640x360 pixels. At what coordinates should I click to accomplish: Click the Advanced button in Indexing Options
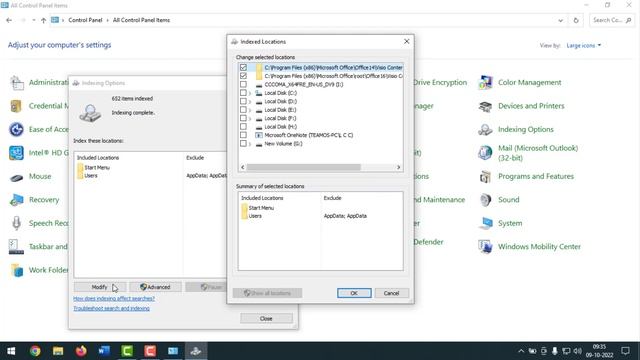tap(155, 287)
